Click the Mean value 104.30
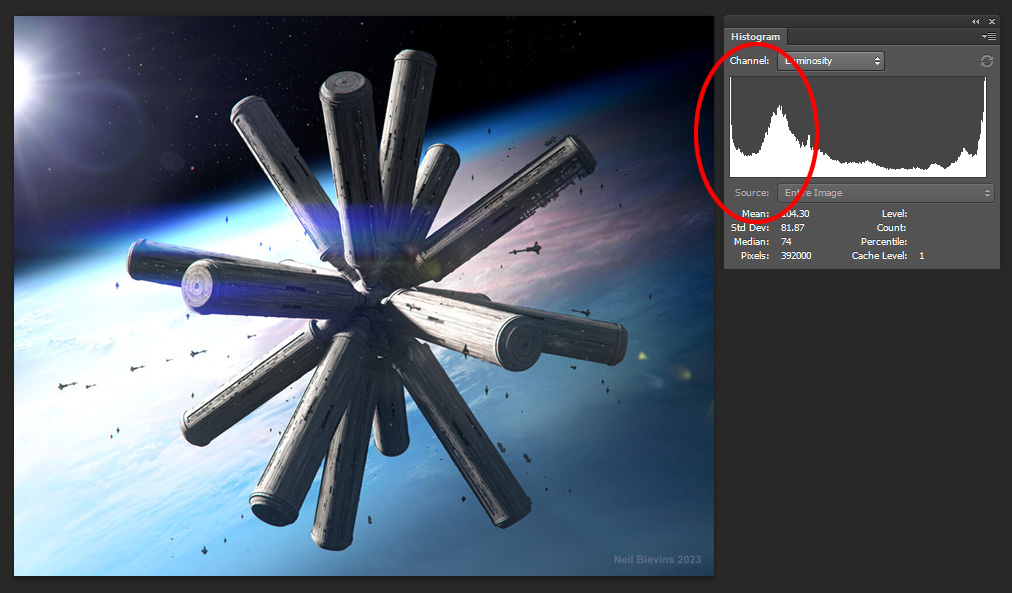The image size is (1012, 593). 795,214
